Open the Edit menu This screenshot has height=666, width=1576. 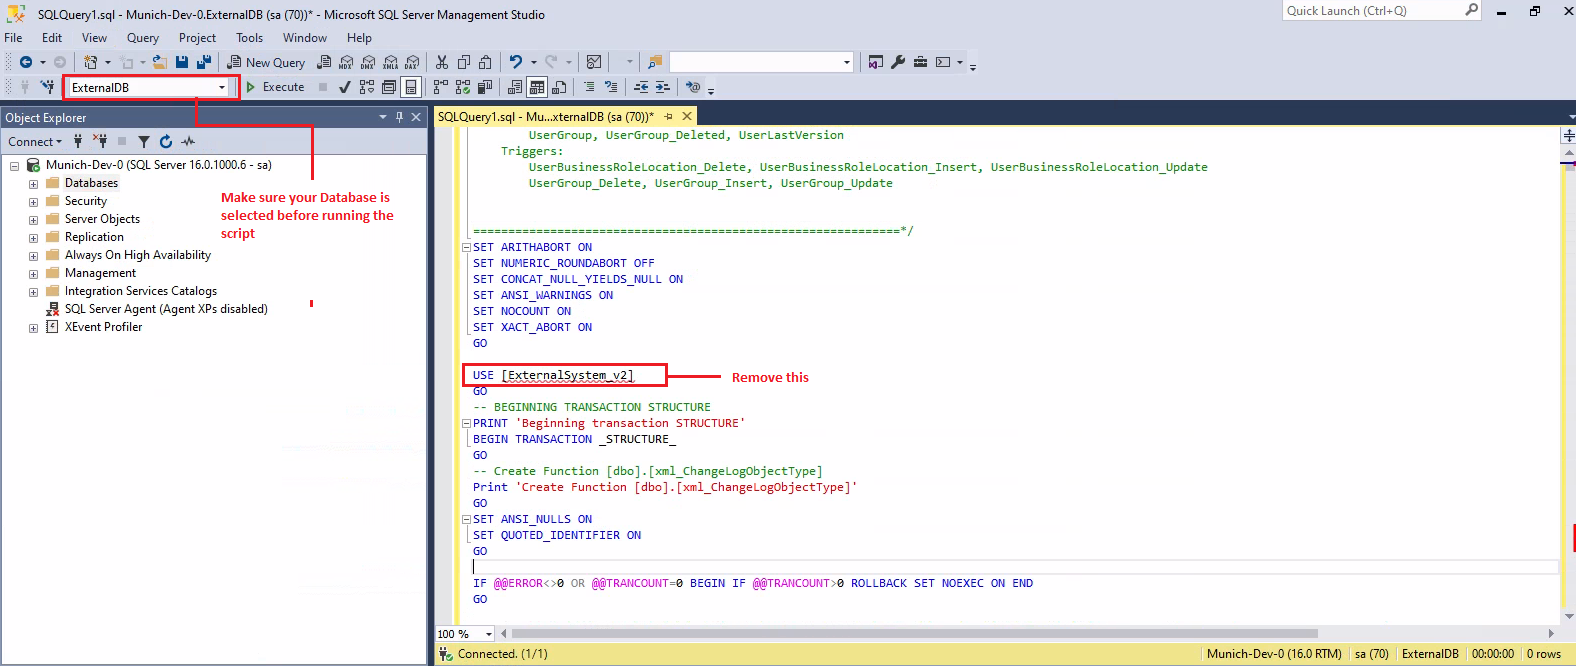tap(52, 38)
